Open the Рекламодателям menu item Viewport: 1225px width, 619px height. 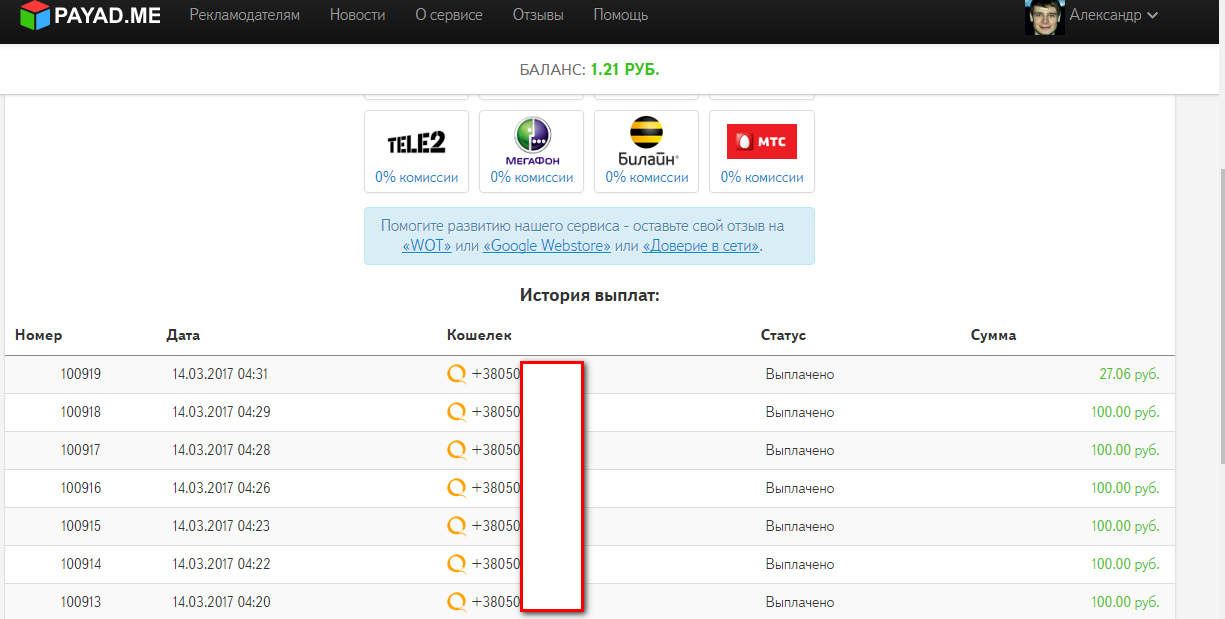coord(244,15)
